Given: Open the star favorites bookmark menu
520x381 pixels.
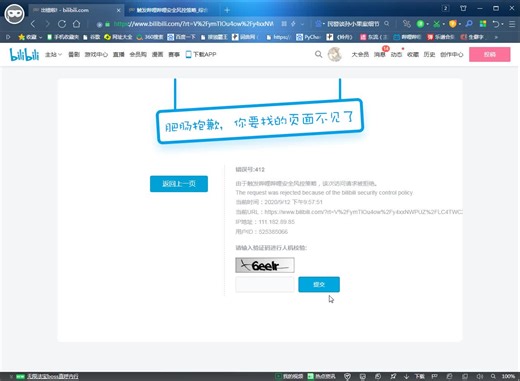Looking at the screenshot, I should tap(30, 37).
